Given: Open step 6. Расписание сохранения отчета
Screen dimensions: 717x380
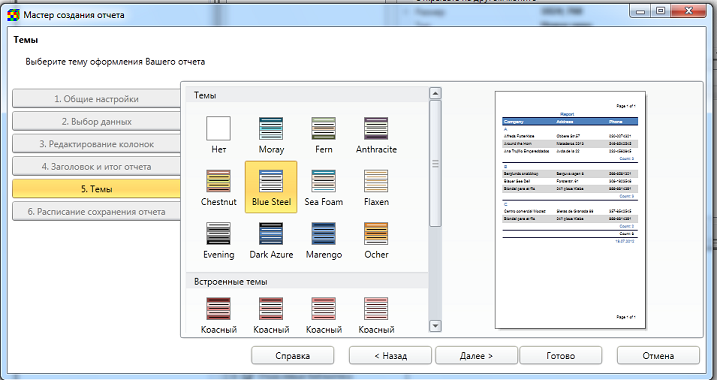Looking at the screenshot, I should pyautogui.click(x=96, y=212).
